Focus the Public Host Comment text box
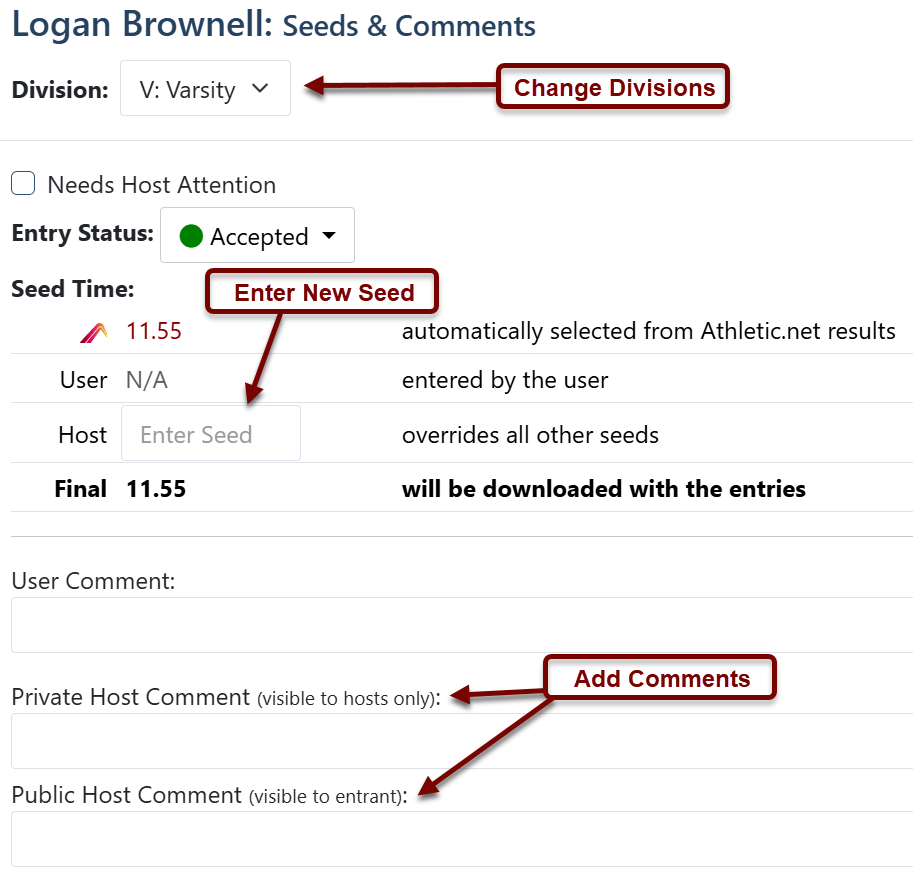This screenshot has height=873, width=913. pos(462,839)
